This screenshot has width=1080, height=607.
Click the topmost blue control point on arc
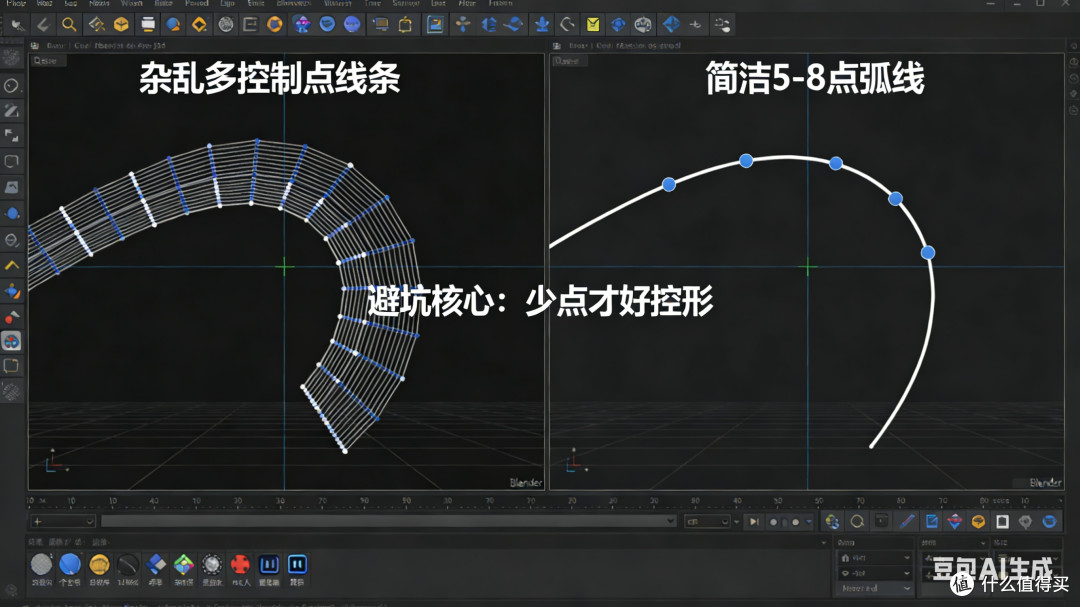[746, 161]
